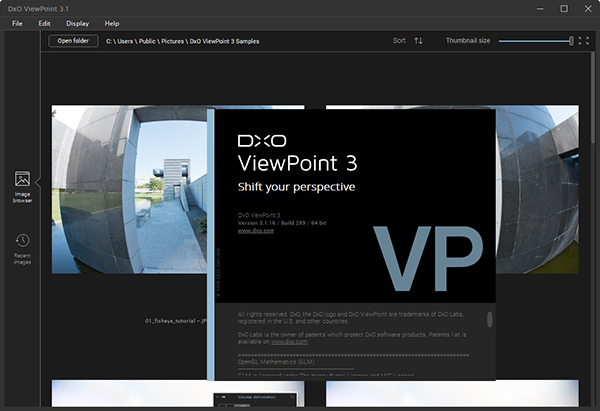Click the Version 3.1.16 build text
600x411 pixels.
coord(282,223)
